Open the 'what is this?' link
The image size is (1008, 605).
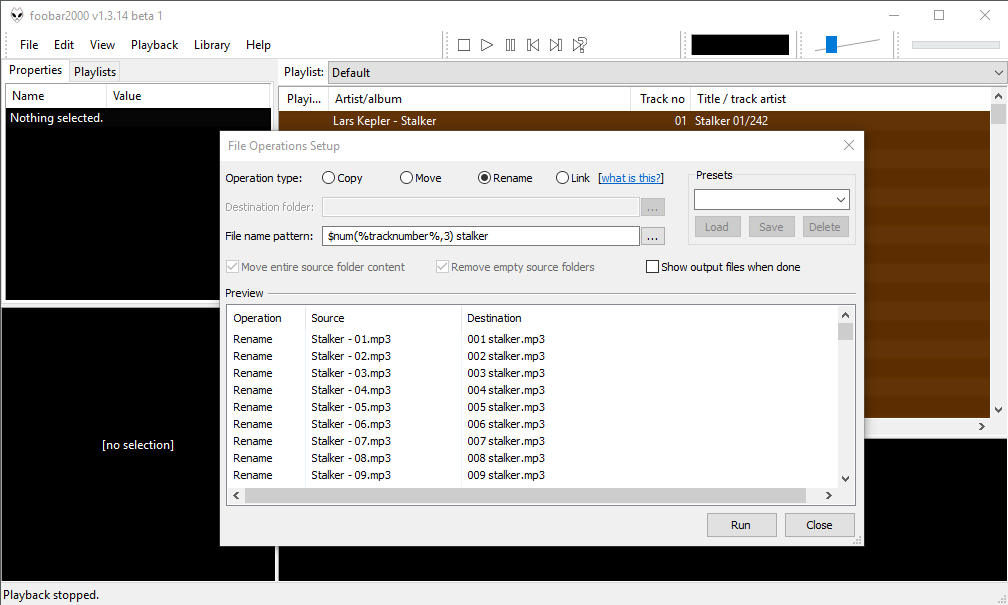[x=630, y=178]
